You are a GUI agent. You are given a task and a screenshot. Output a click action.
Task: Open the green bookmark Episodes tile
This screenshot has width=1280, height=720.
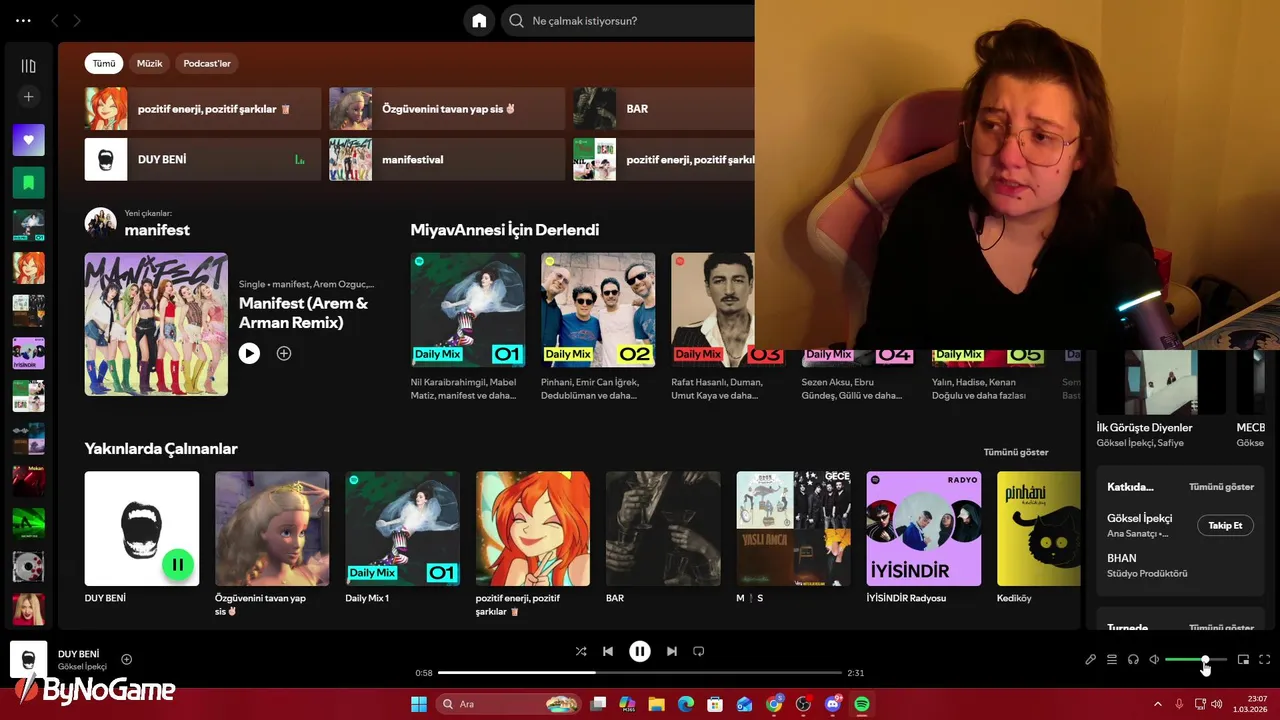(28, 183)
